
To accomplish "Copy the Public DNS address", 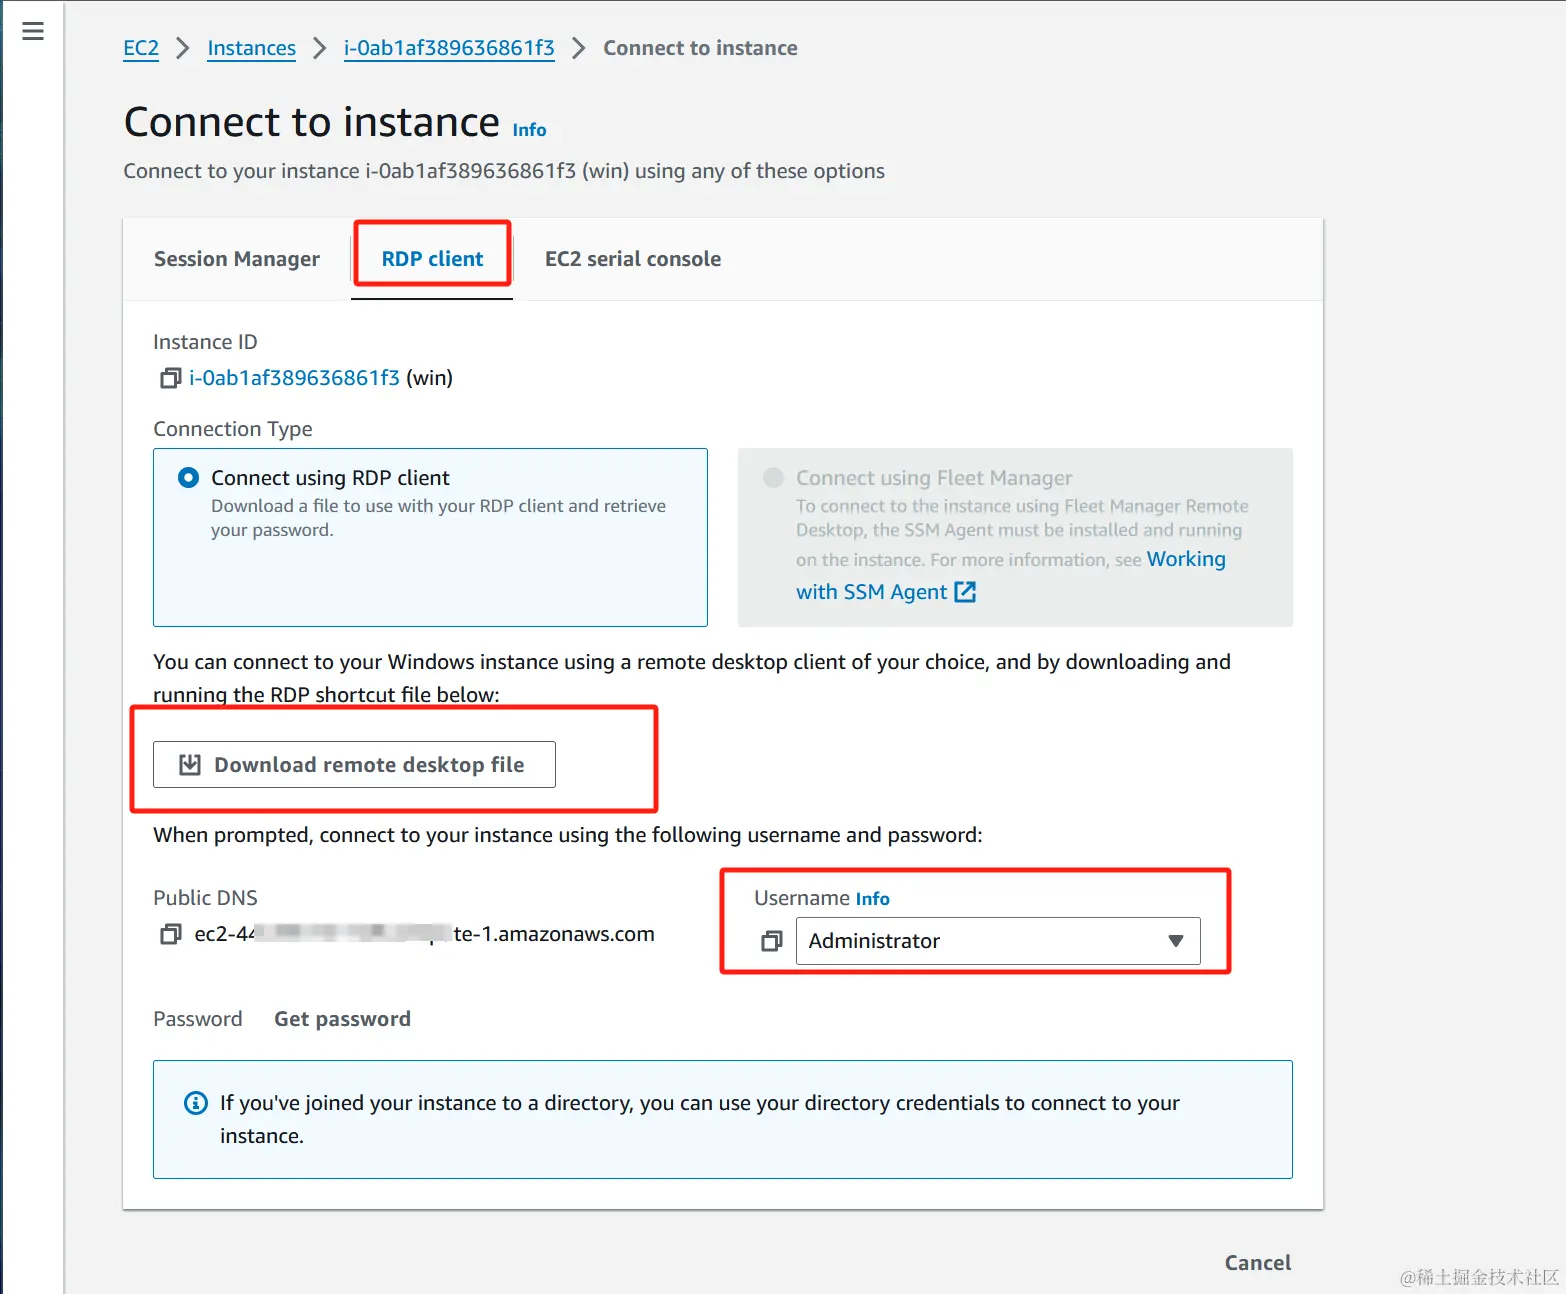I will coord(170,934).
